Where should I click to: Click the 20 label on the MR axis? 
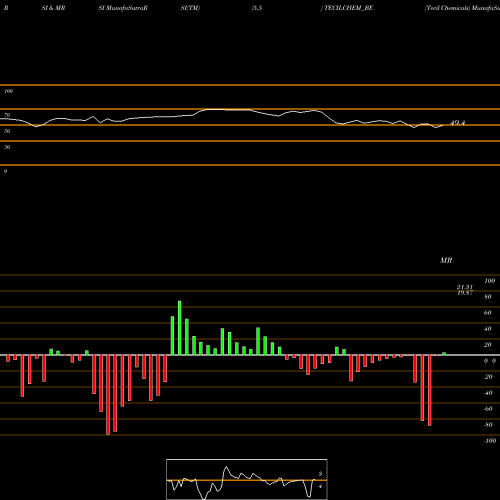pos(487,345)
